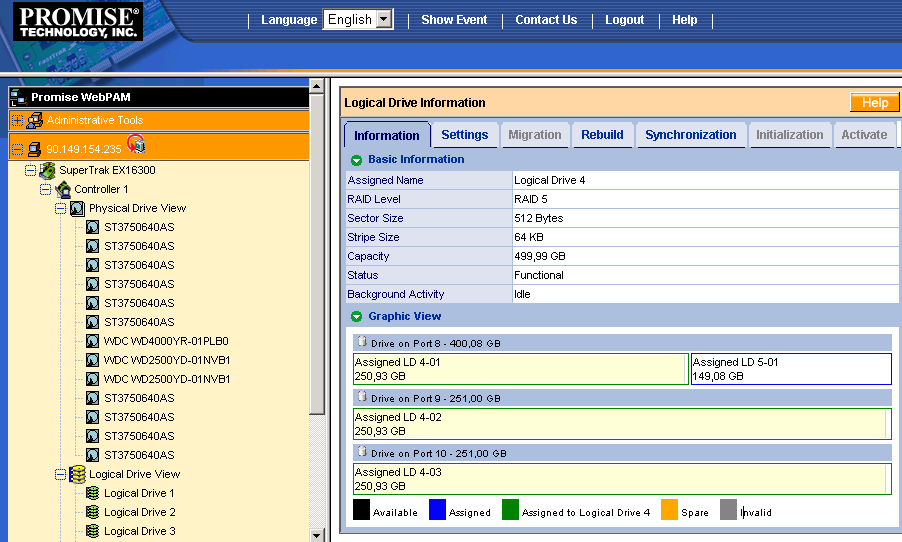The height and width of the screenshot is (542, 902).
Task: Click the orange Help button
Action: pyautogui.click(x=874, y=103)
